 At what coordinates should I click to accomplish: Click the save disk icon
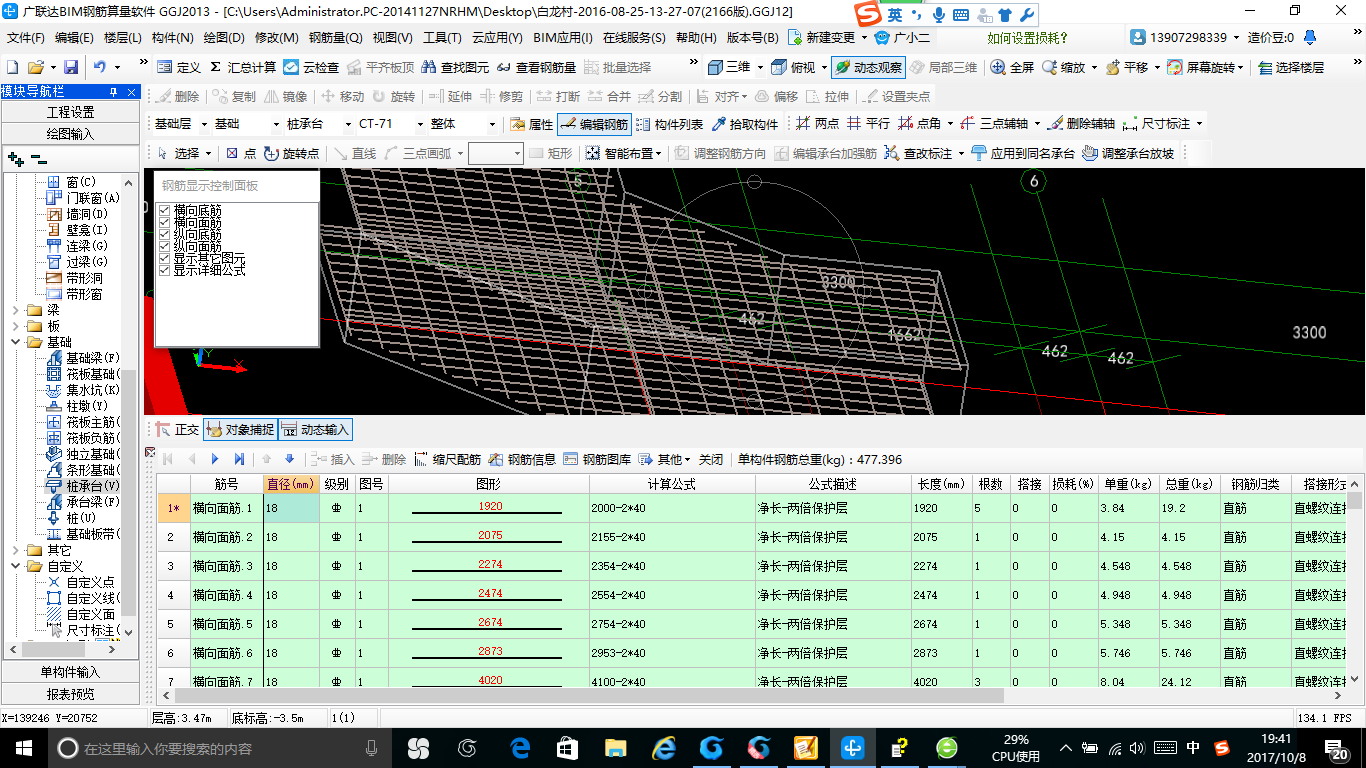tap(71, 67)
